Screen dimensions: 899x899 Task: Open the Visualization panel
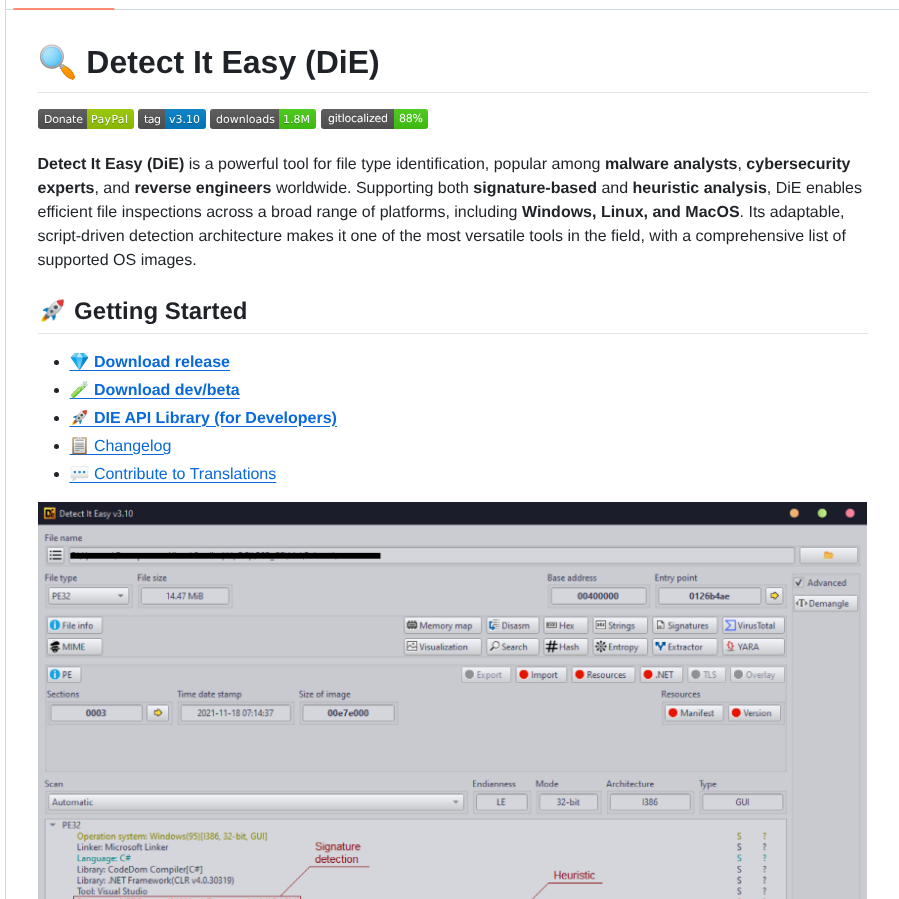pos(443,646)
